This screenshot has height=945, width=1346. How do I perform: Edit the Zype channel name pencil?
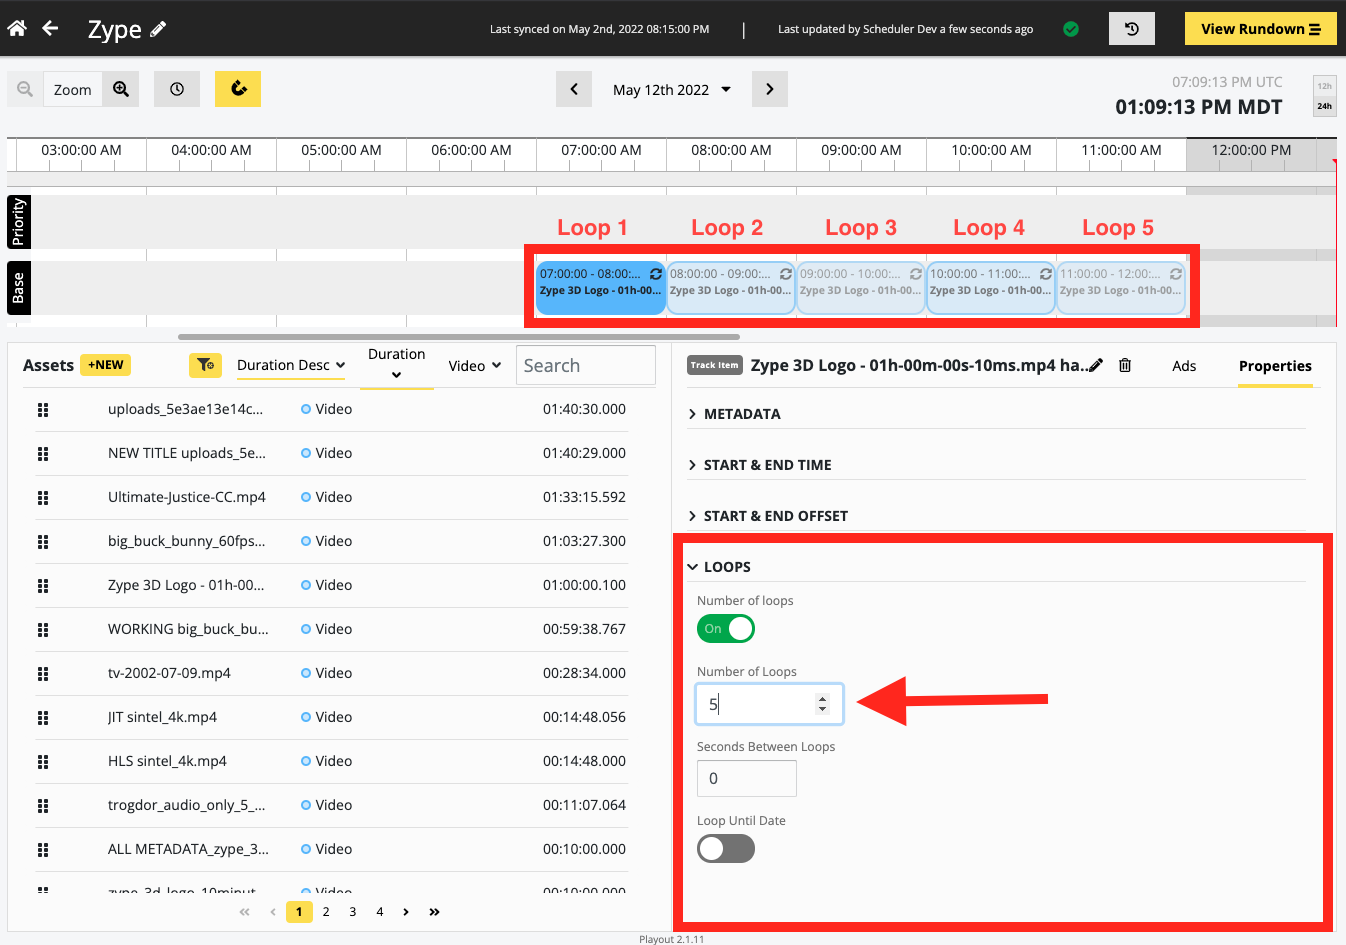158,29
